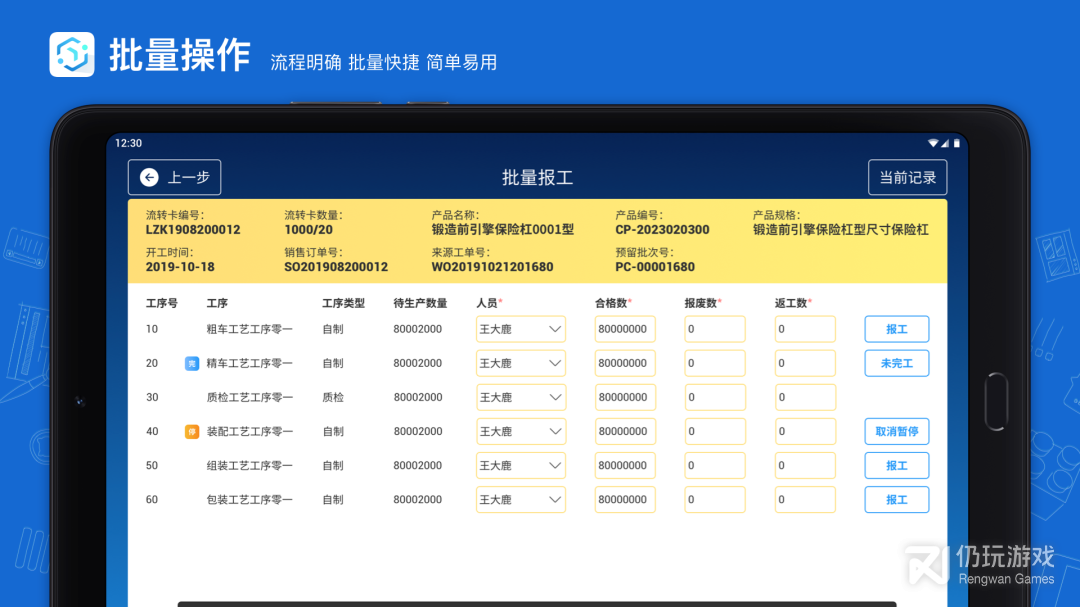Click the Rengwan Games watermark logo
This screenshot has width=1080, height=607.
point(924,565)
